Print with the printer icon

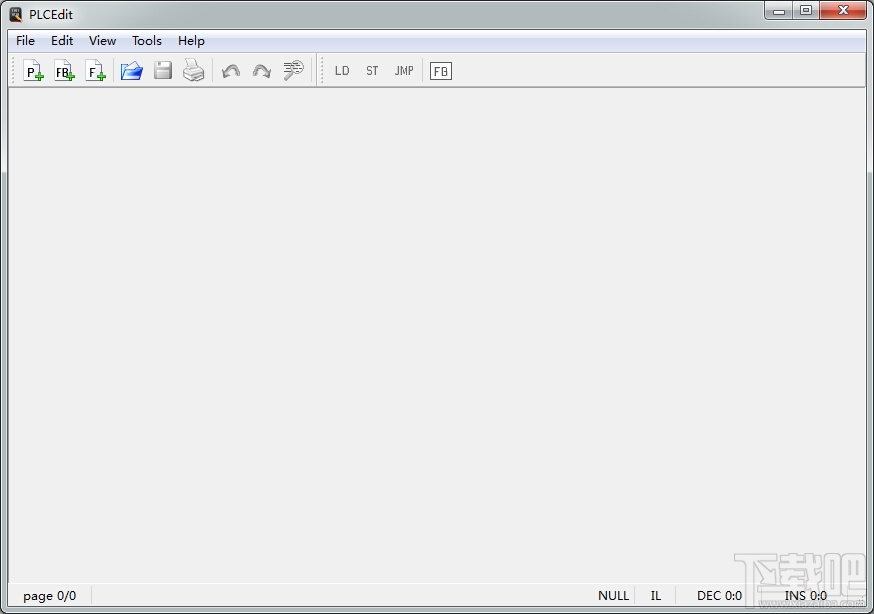coord(193,71)
